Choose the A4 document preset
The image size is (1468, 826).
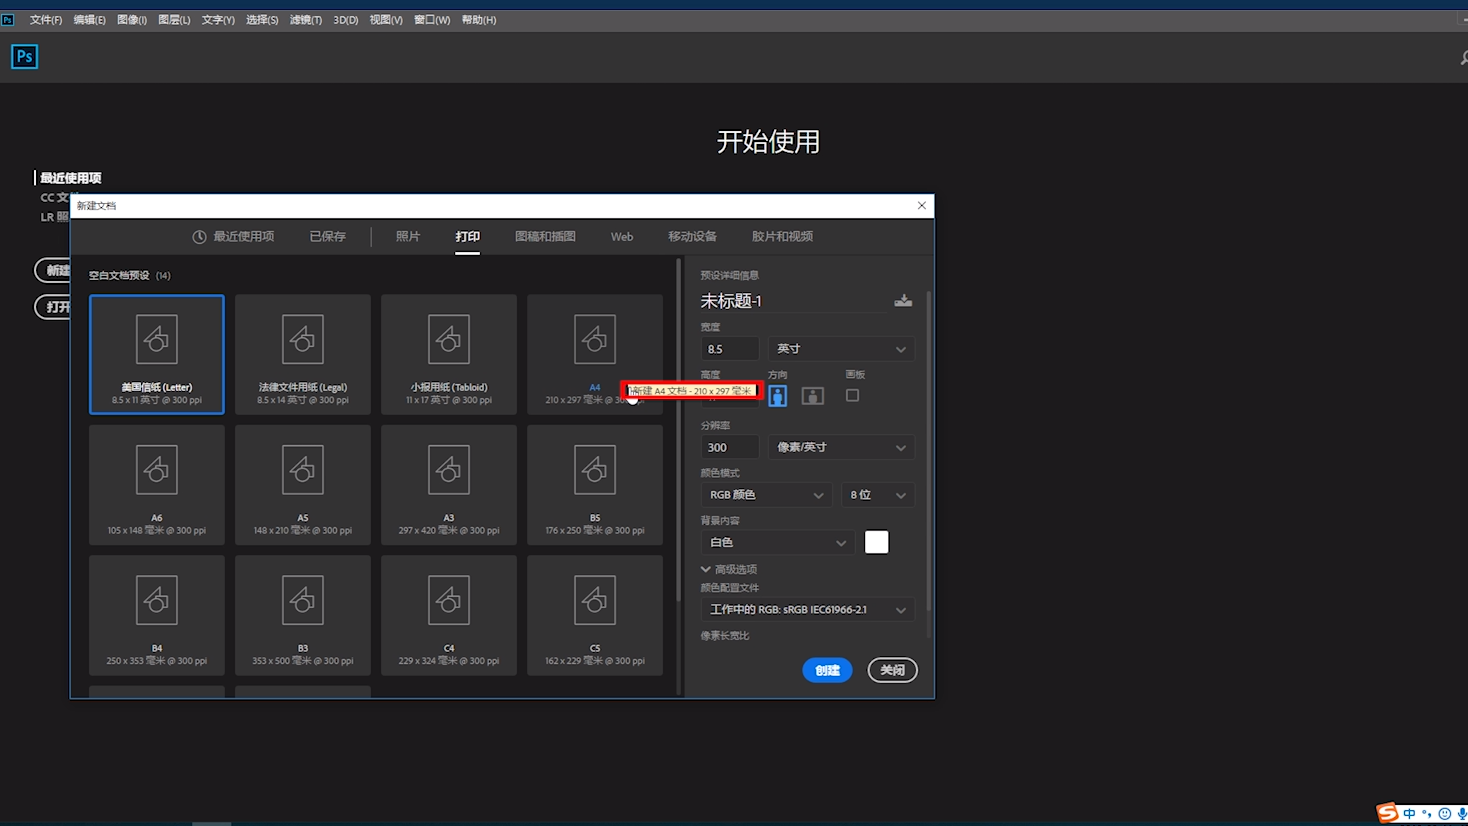[595, 354]
